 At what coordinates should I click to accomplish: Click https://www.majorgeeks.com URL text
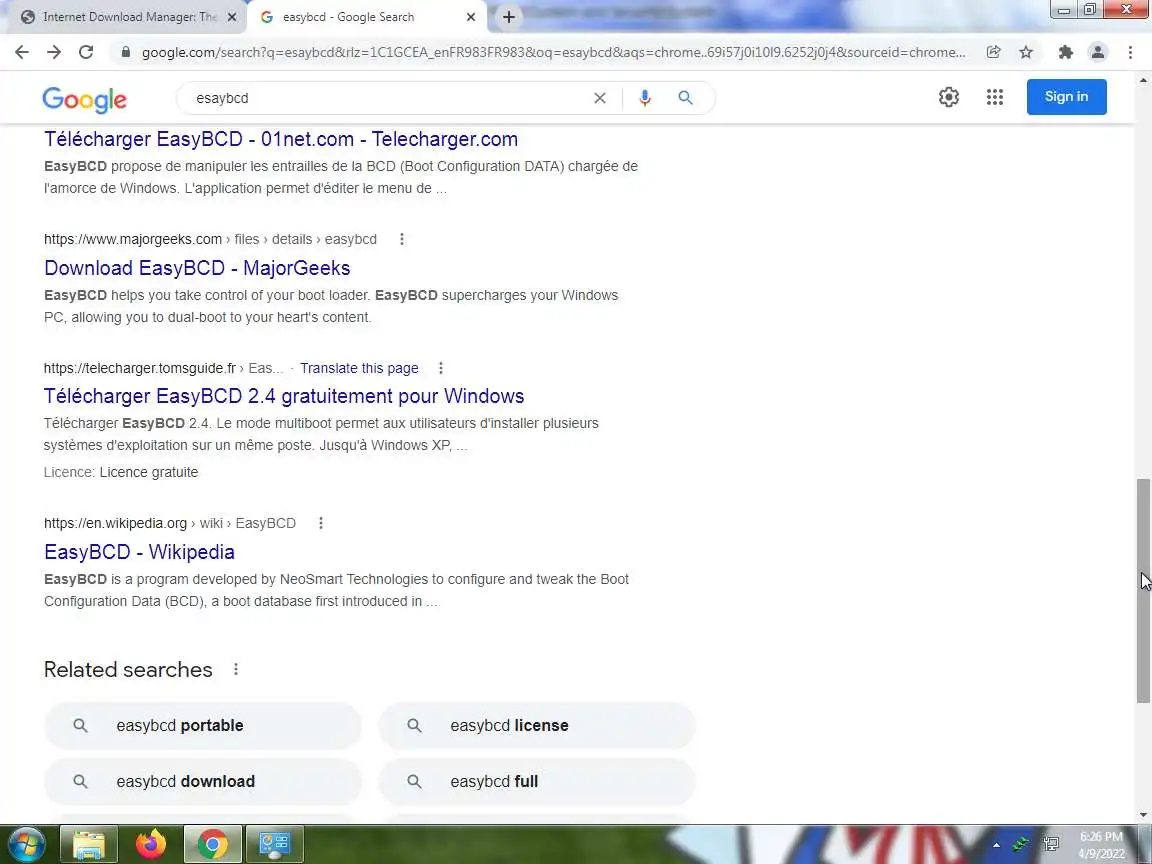132,240
